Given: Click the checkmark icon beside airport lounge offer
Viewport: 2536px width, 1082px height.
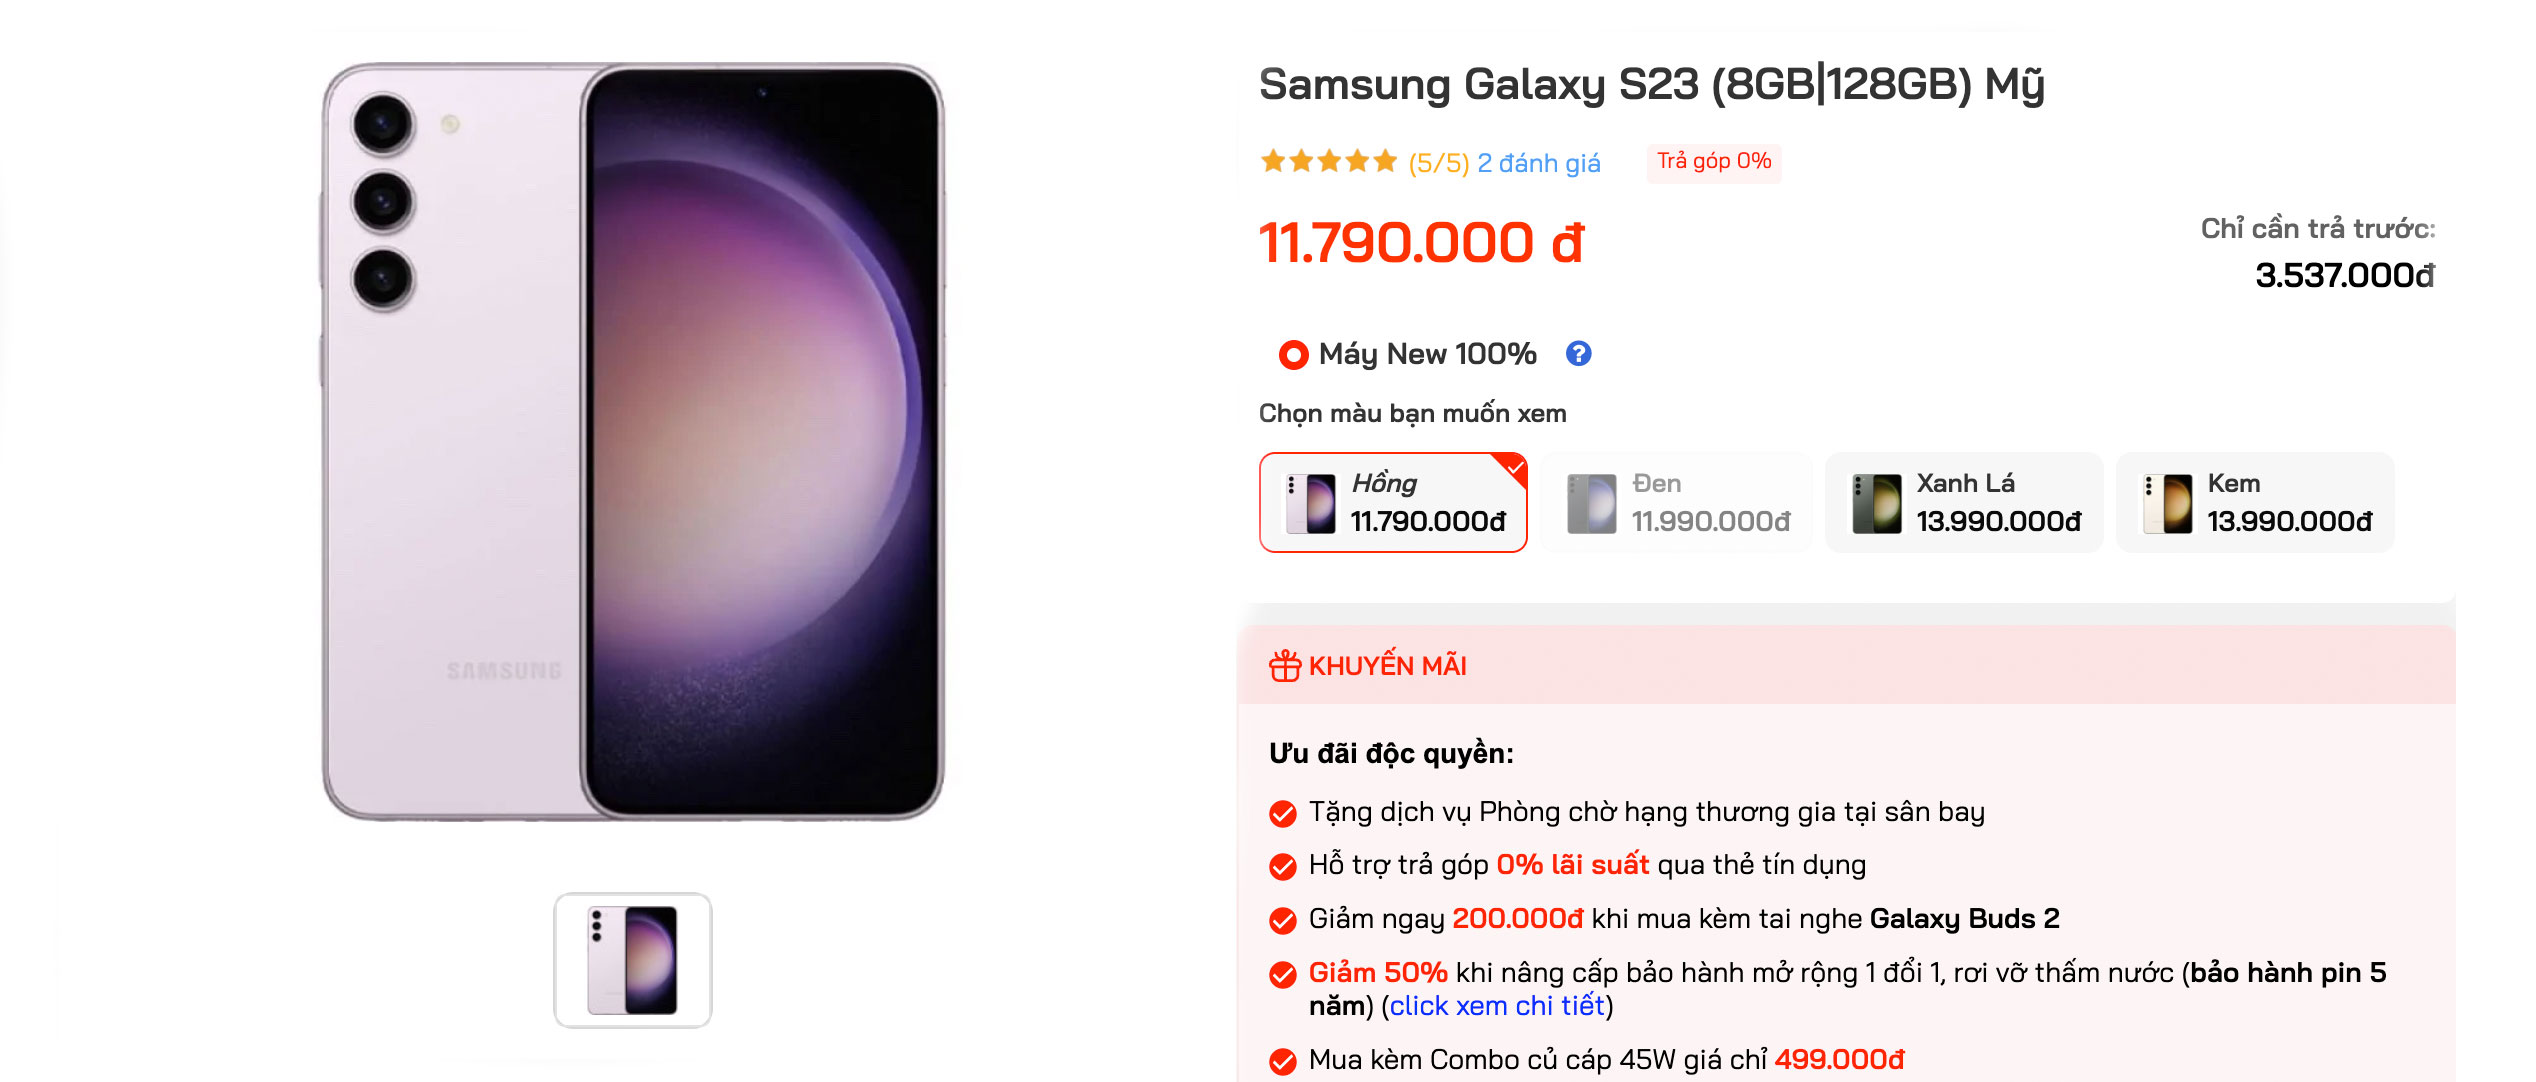Looking at the screenshot, I should tap(1282, 813).
